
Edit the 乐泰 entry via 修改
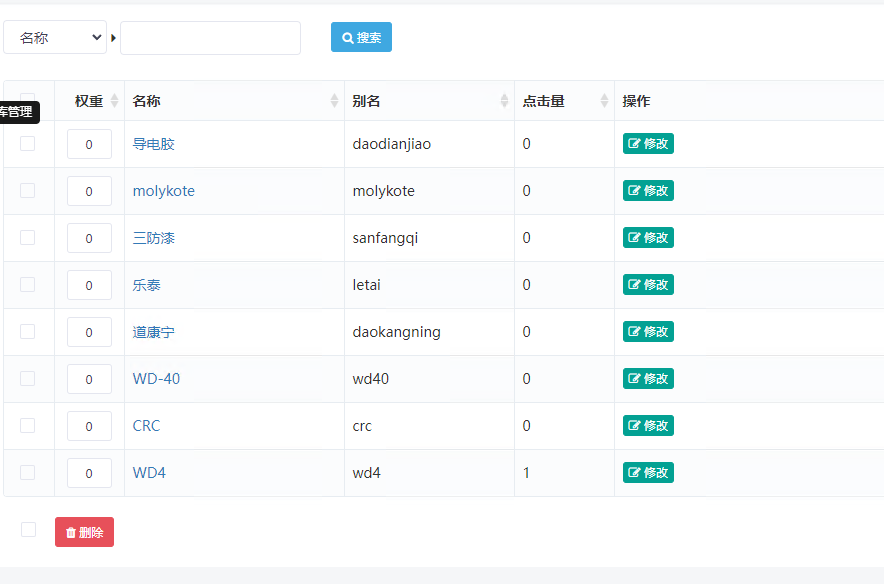648,285
